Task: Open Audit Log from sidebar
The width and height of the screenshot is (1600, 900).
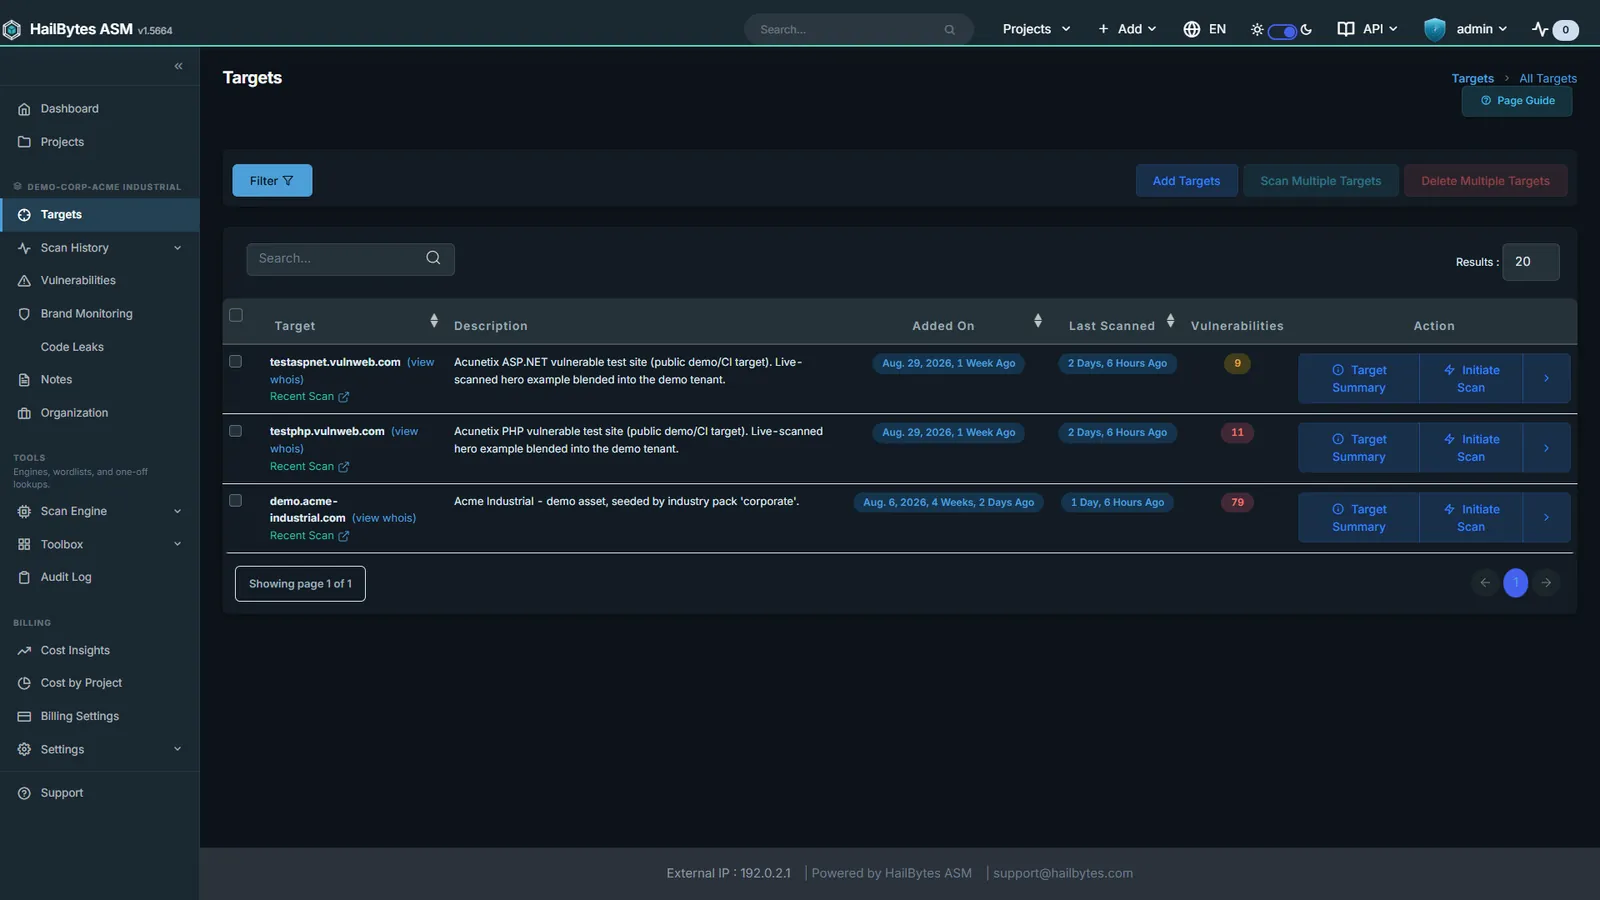Action: (x=100, y=577)
